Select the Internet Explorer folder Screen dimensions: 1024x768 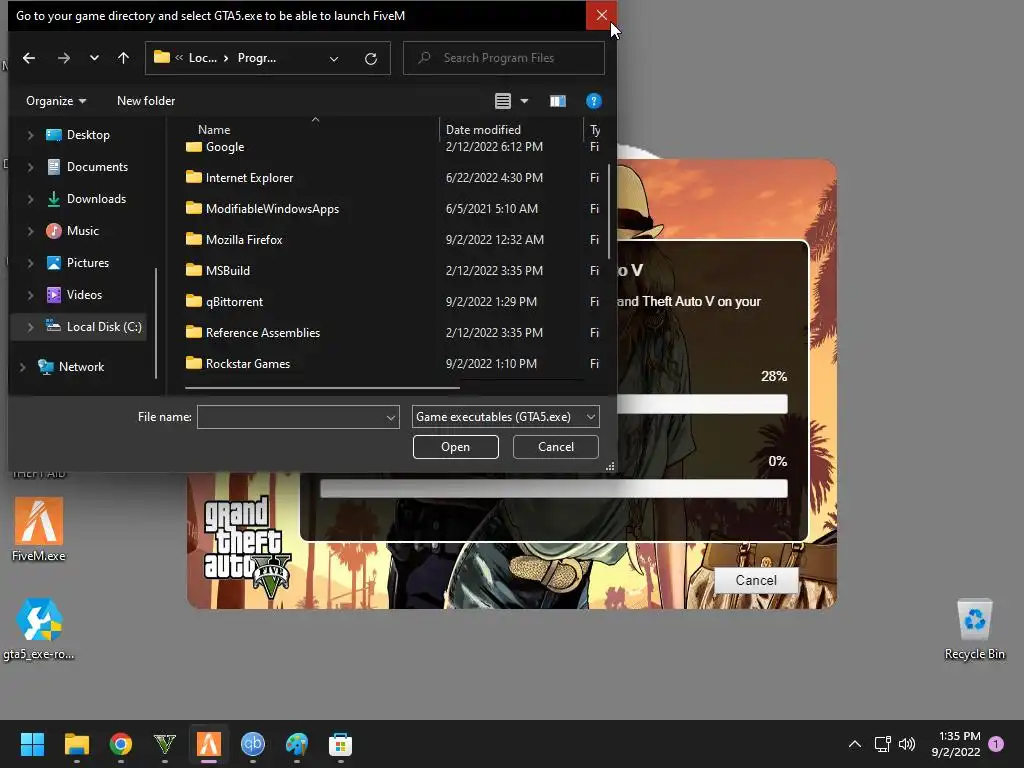click(239, 178)
